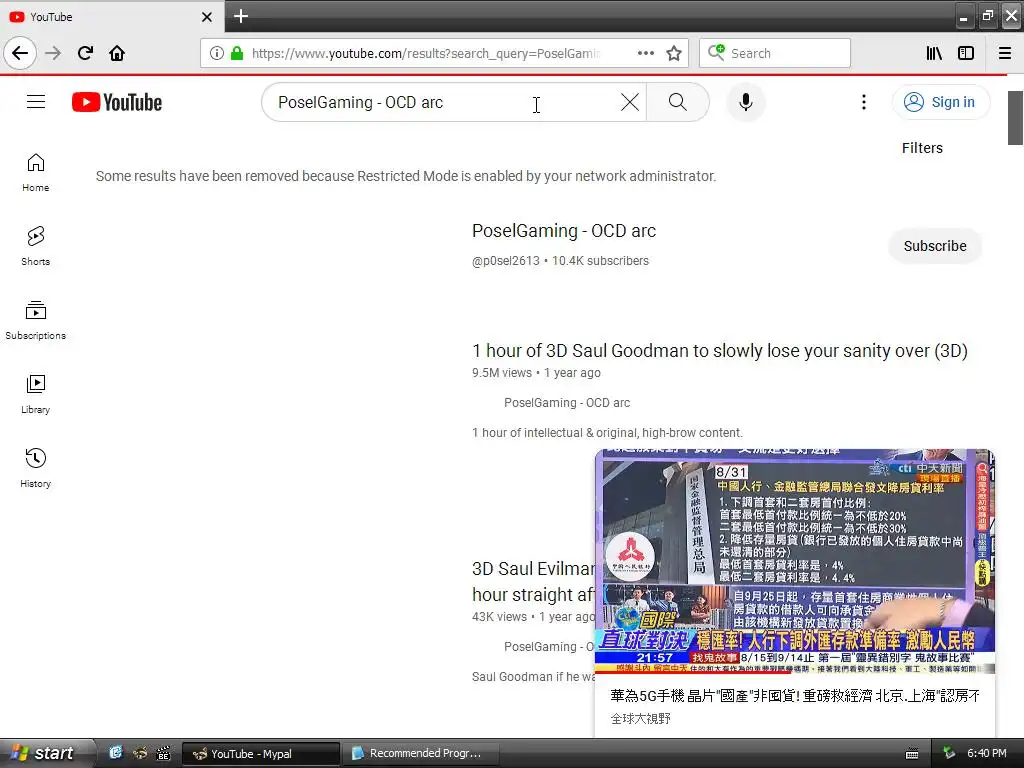This screenshot has height=768, width=1024.
Task: Close the YouTube browser tab
Action: pos(207,17)
